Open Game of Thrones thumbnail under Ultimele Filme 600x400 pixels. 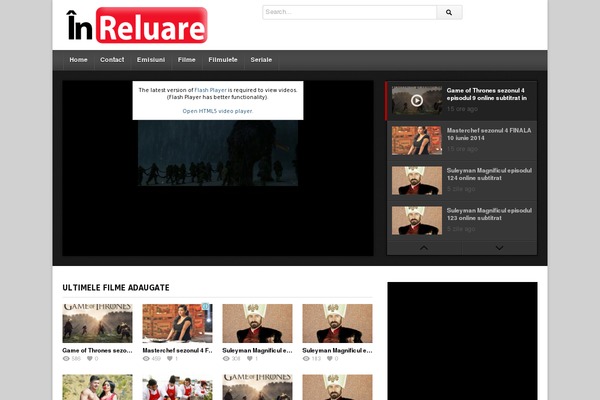click(98, 323)
